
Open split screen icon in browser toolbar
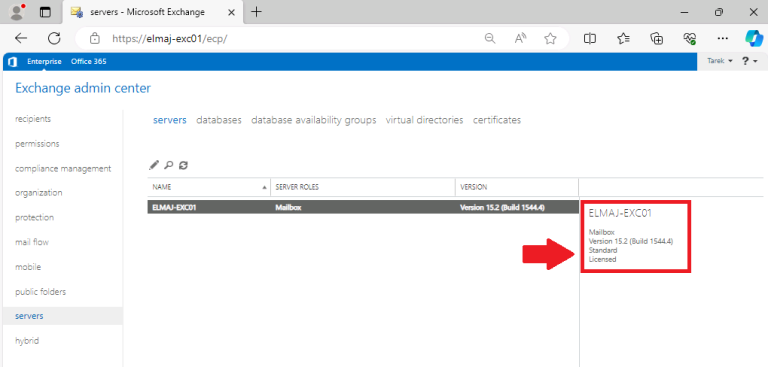point(590,39)
